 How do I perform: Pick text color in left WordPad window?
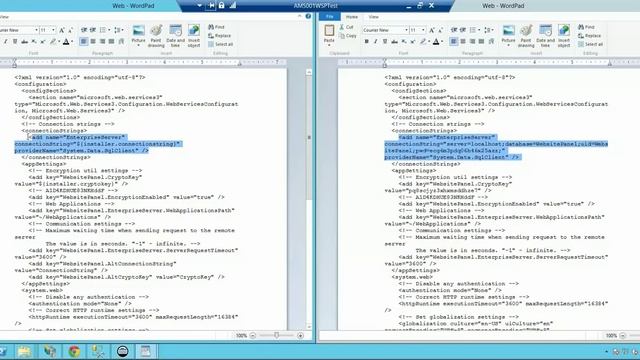pyautogui.click(x=66, y=41)
